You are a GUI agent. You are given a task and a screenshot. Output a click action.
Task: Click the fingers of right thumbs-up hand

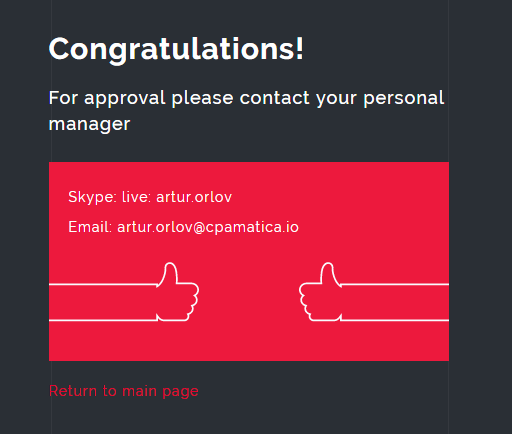[x=305, y=302]
